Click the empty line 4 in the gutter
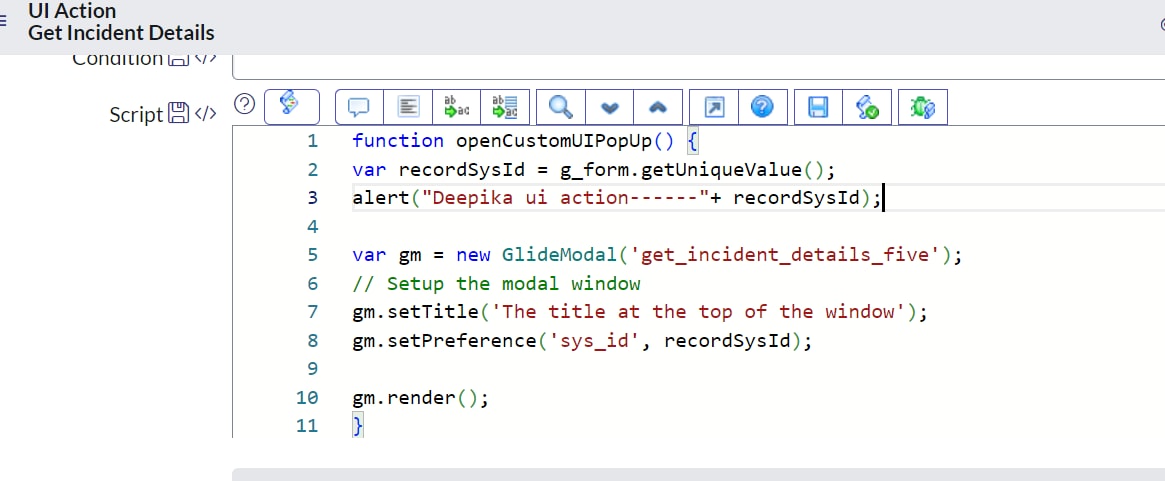Screen dimensions: 1165x481 point(312,226)
